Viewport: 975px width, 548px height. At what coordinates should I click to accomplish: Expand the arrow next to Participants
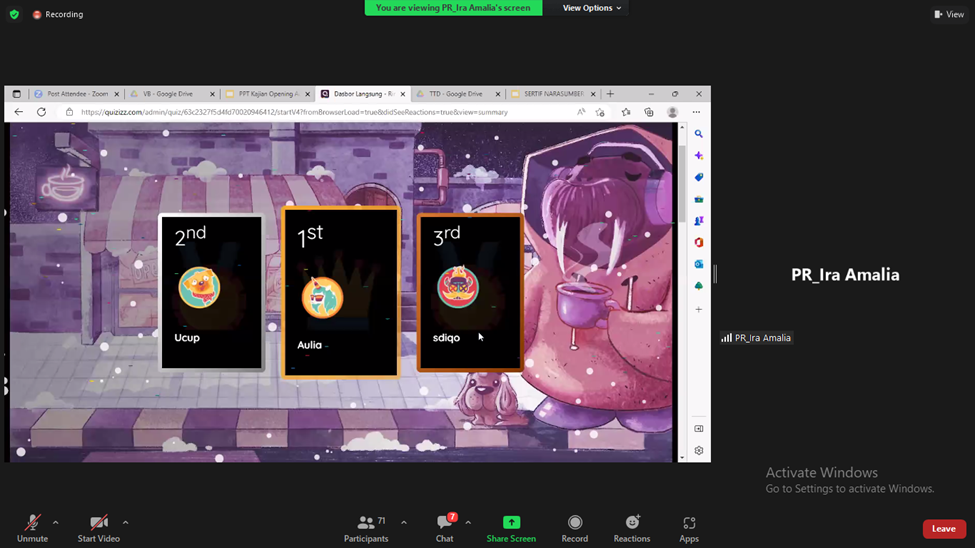(404, 522)
